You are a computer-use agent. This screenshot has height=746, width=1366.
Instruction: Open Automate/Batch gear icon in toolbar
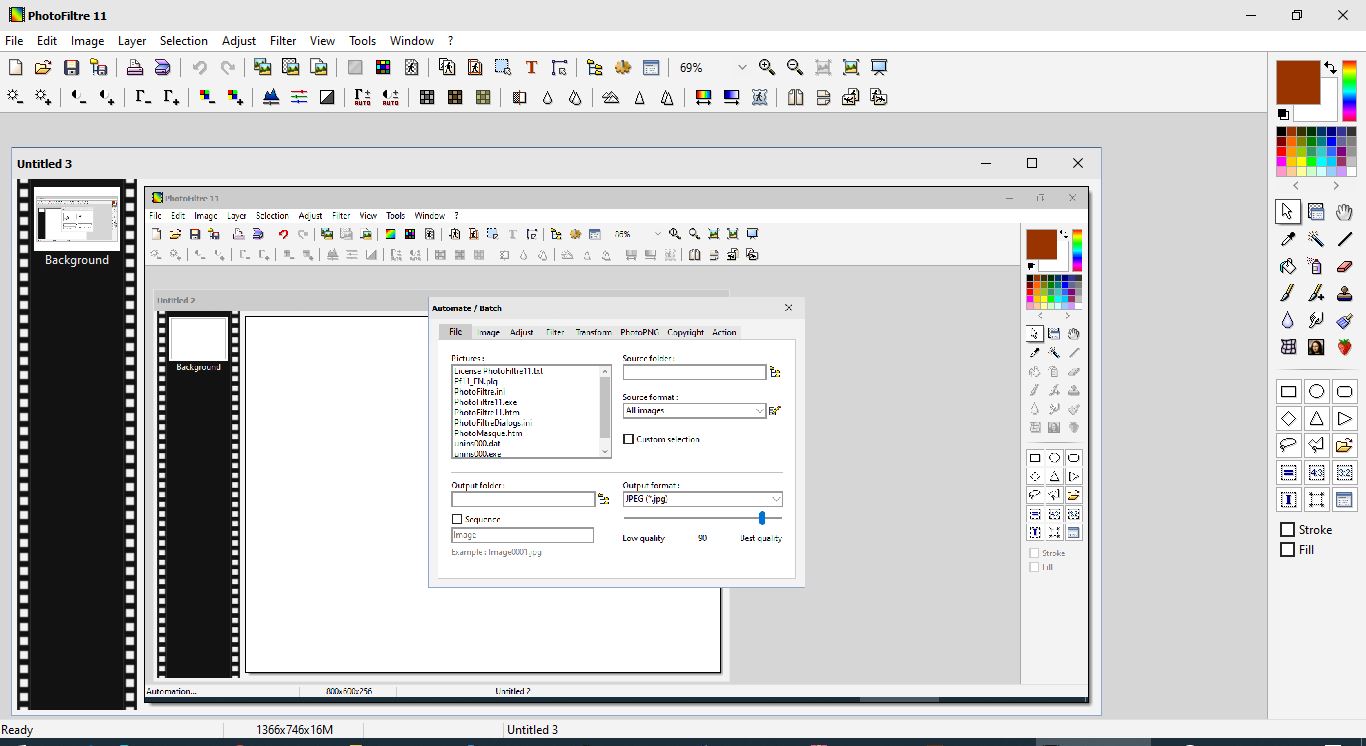pyautogui.click(x=623, y=67)
